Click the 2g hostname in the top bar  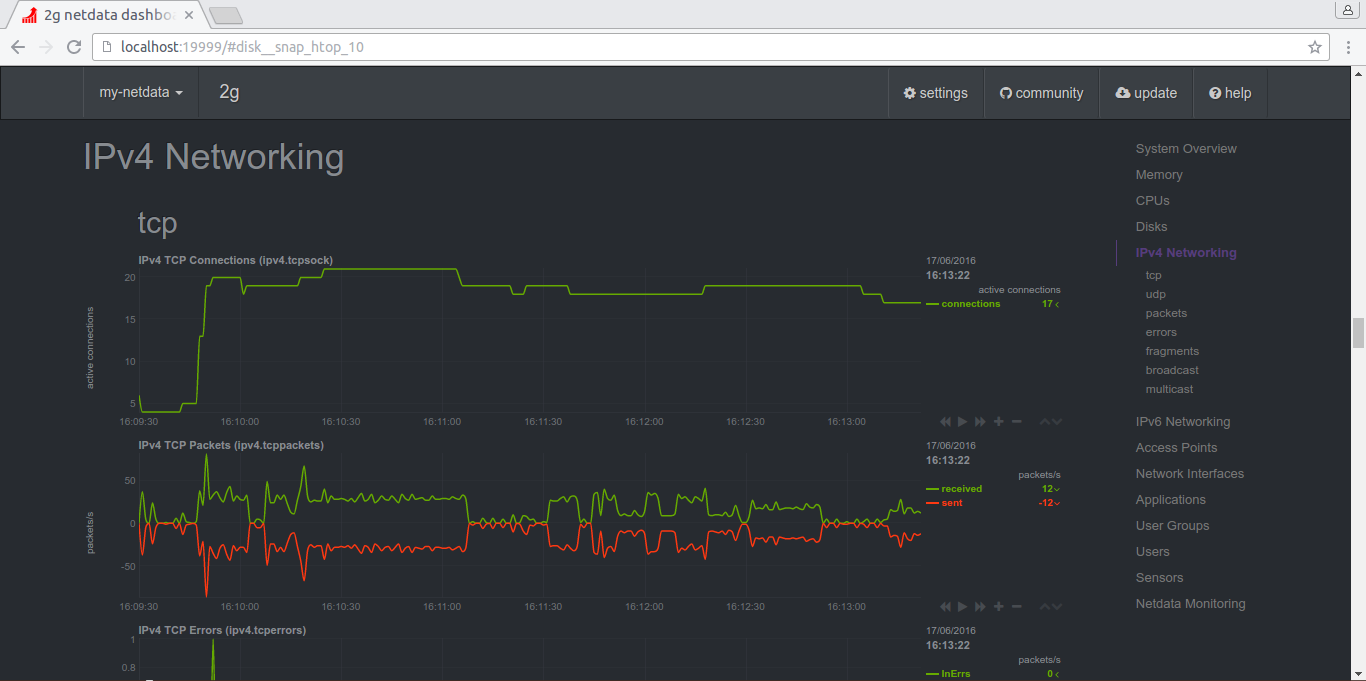point(229,93)
